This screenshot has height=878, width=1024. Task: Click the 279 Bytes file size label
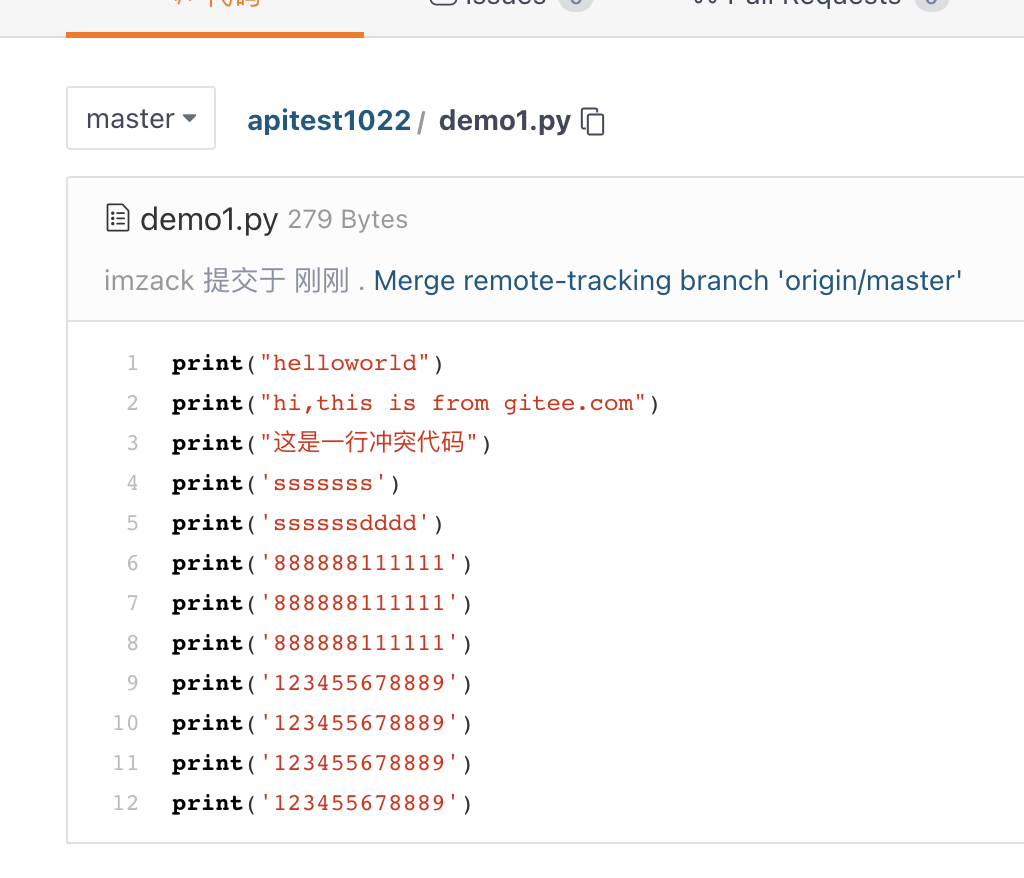click(347, 220)
